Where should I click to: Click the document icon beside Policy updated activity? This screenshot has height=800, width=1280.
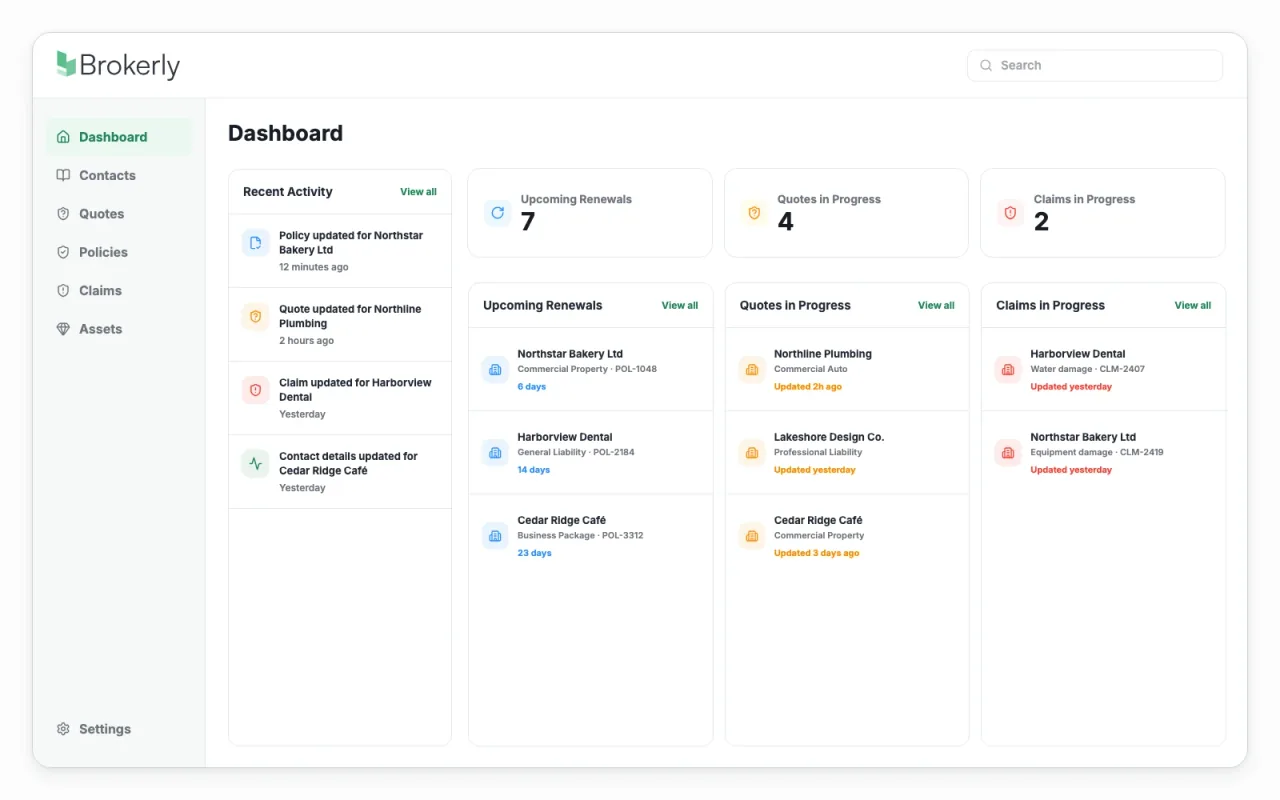click(x=255, y=243)
